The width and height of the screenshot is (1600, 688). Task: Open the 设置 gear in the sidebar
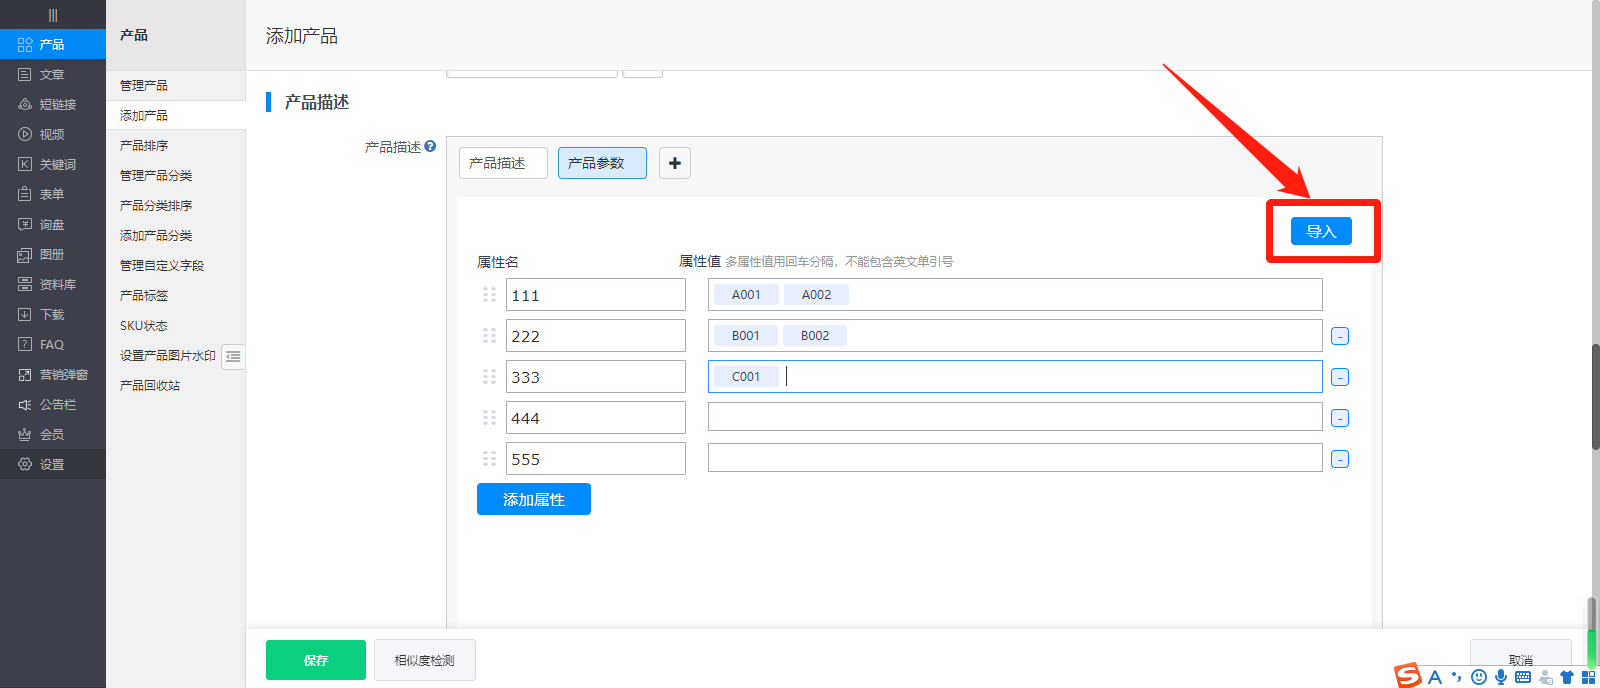(52, 464)
